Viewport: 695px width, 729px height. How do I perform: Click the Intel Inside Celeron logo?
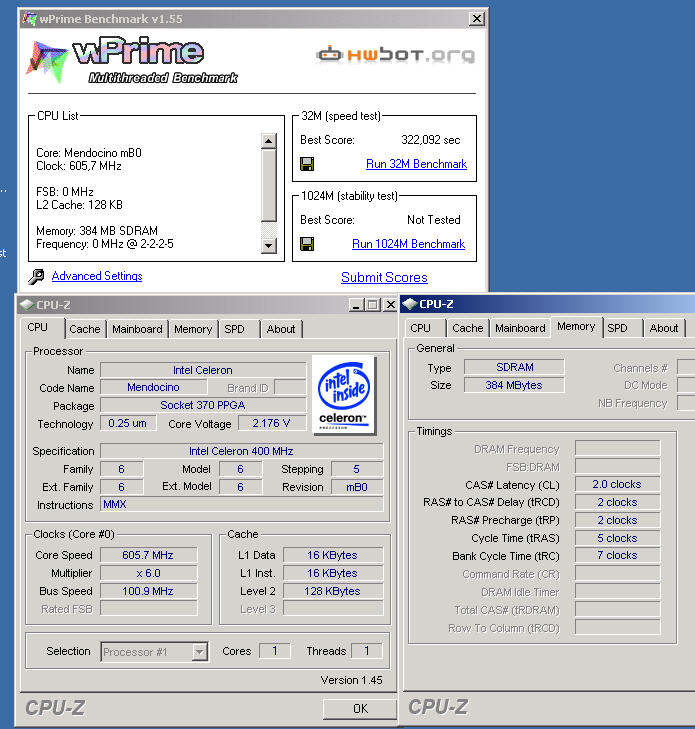tap(344, 395)
